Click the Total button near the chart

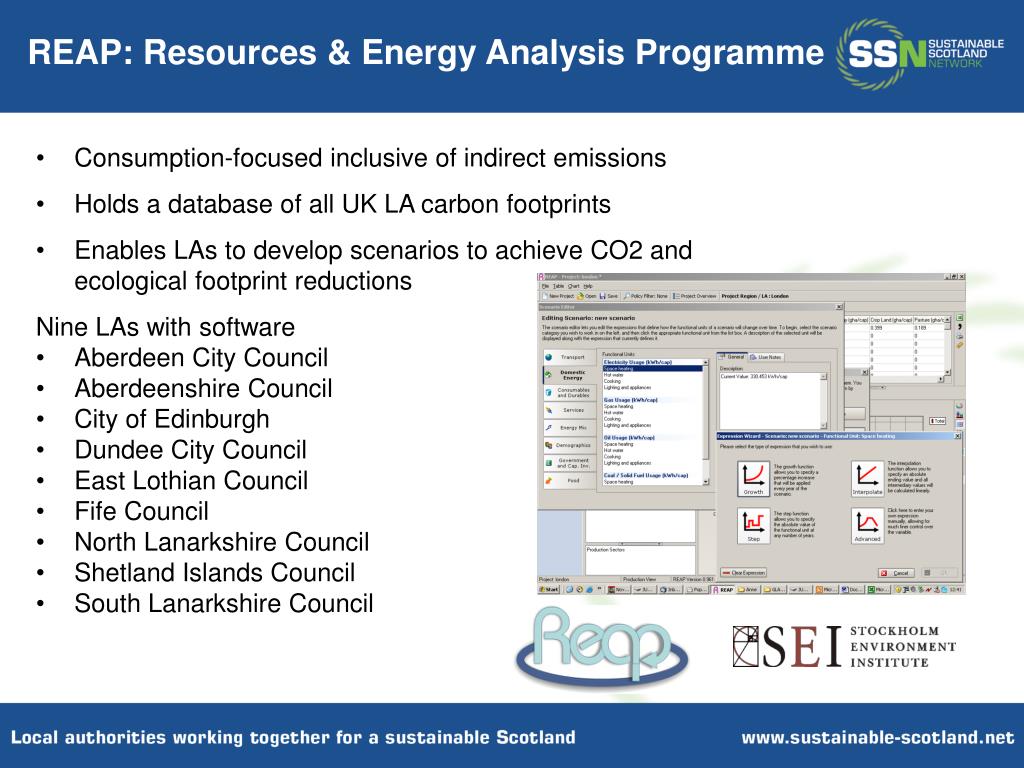pyautogui.click(x=938, y=421)
